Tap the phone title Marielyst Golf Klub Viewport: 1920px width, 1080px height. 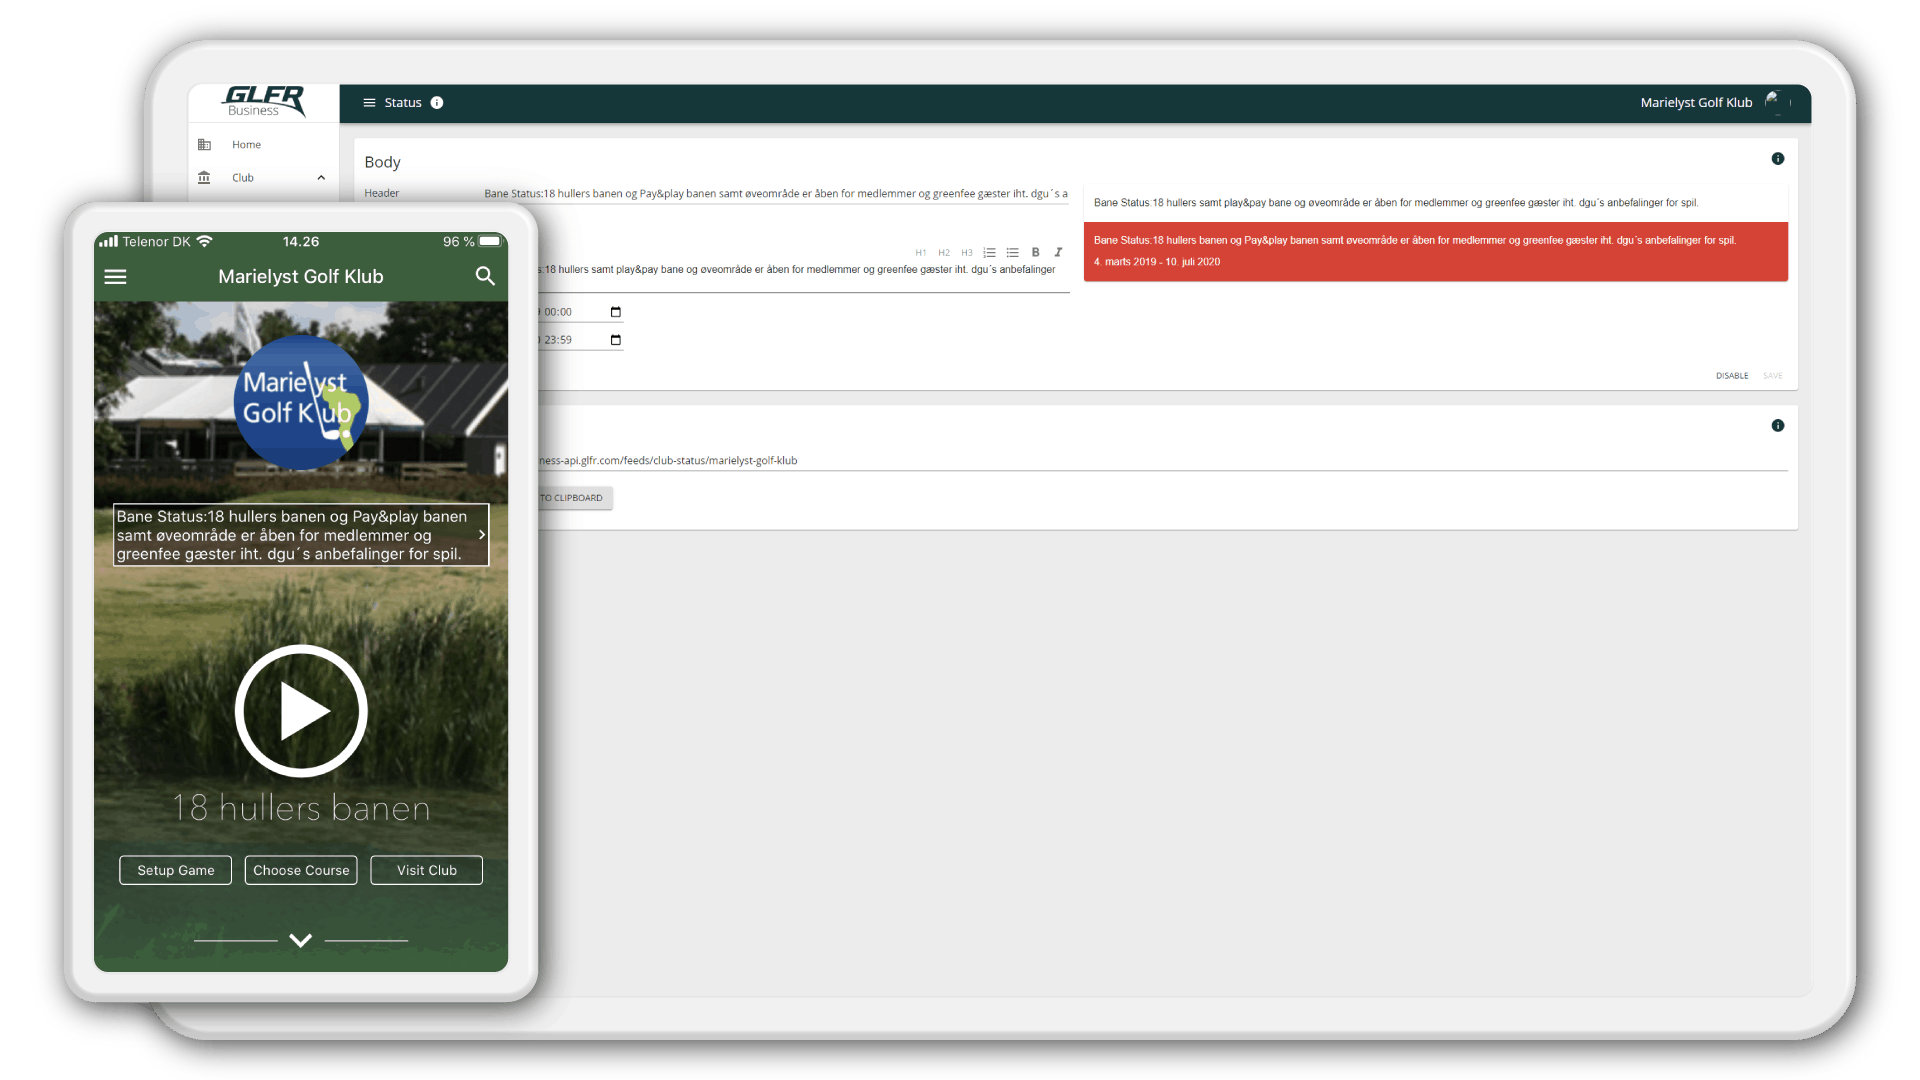[301, 277]
